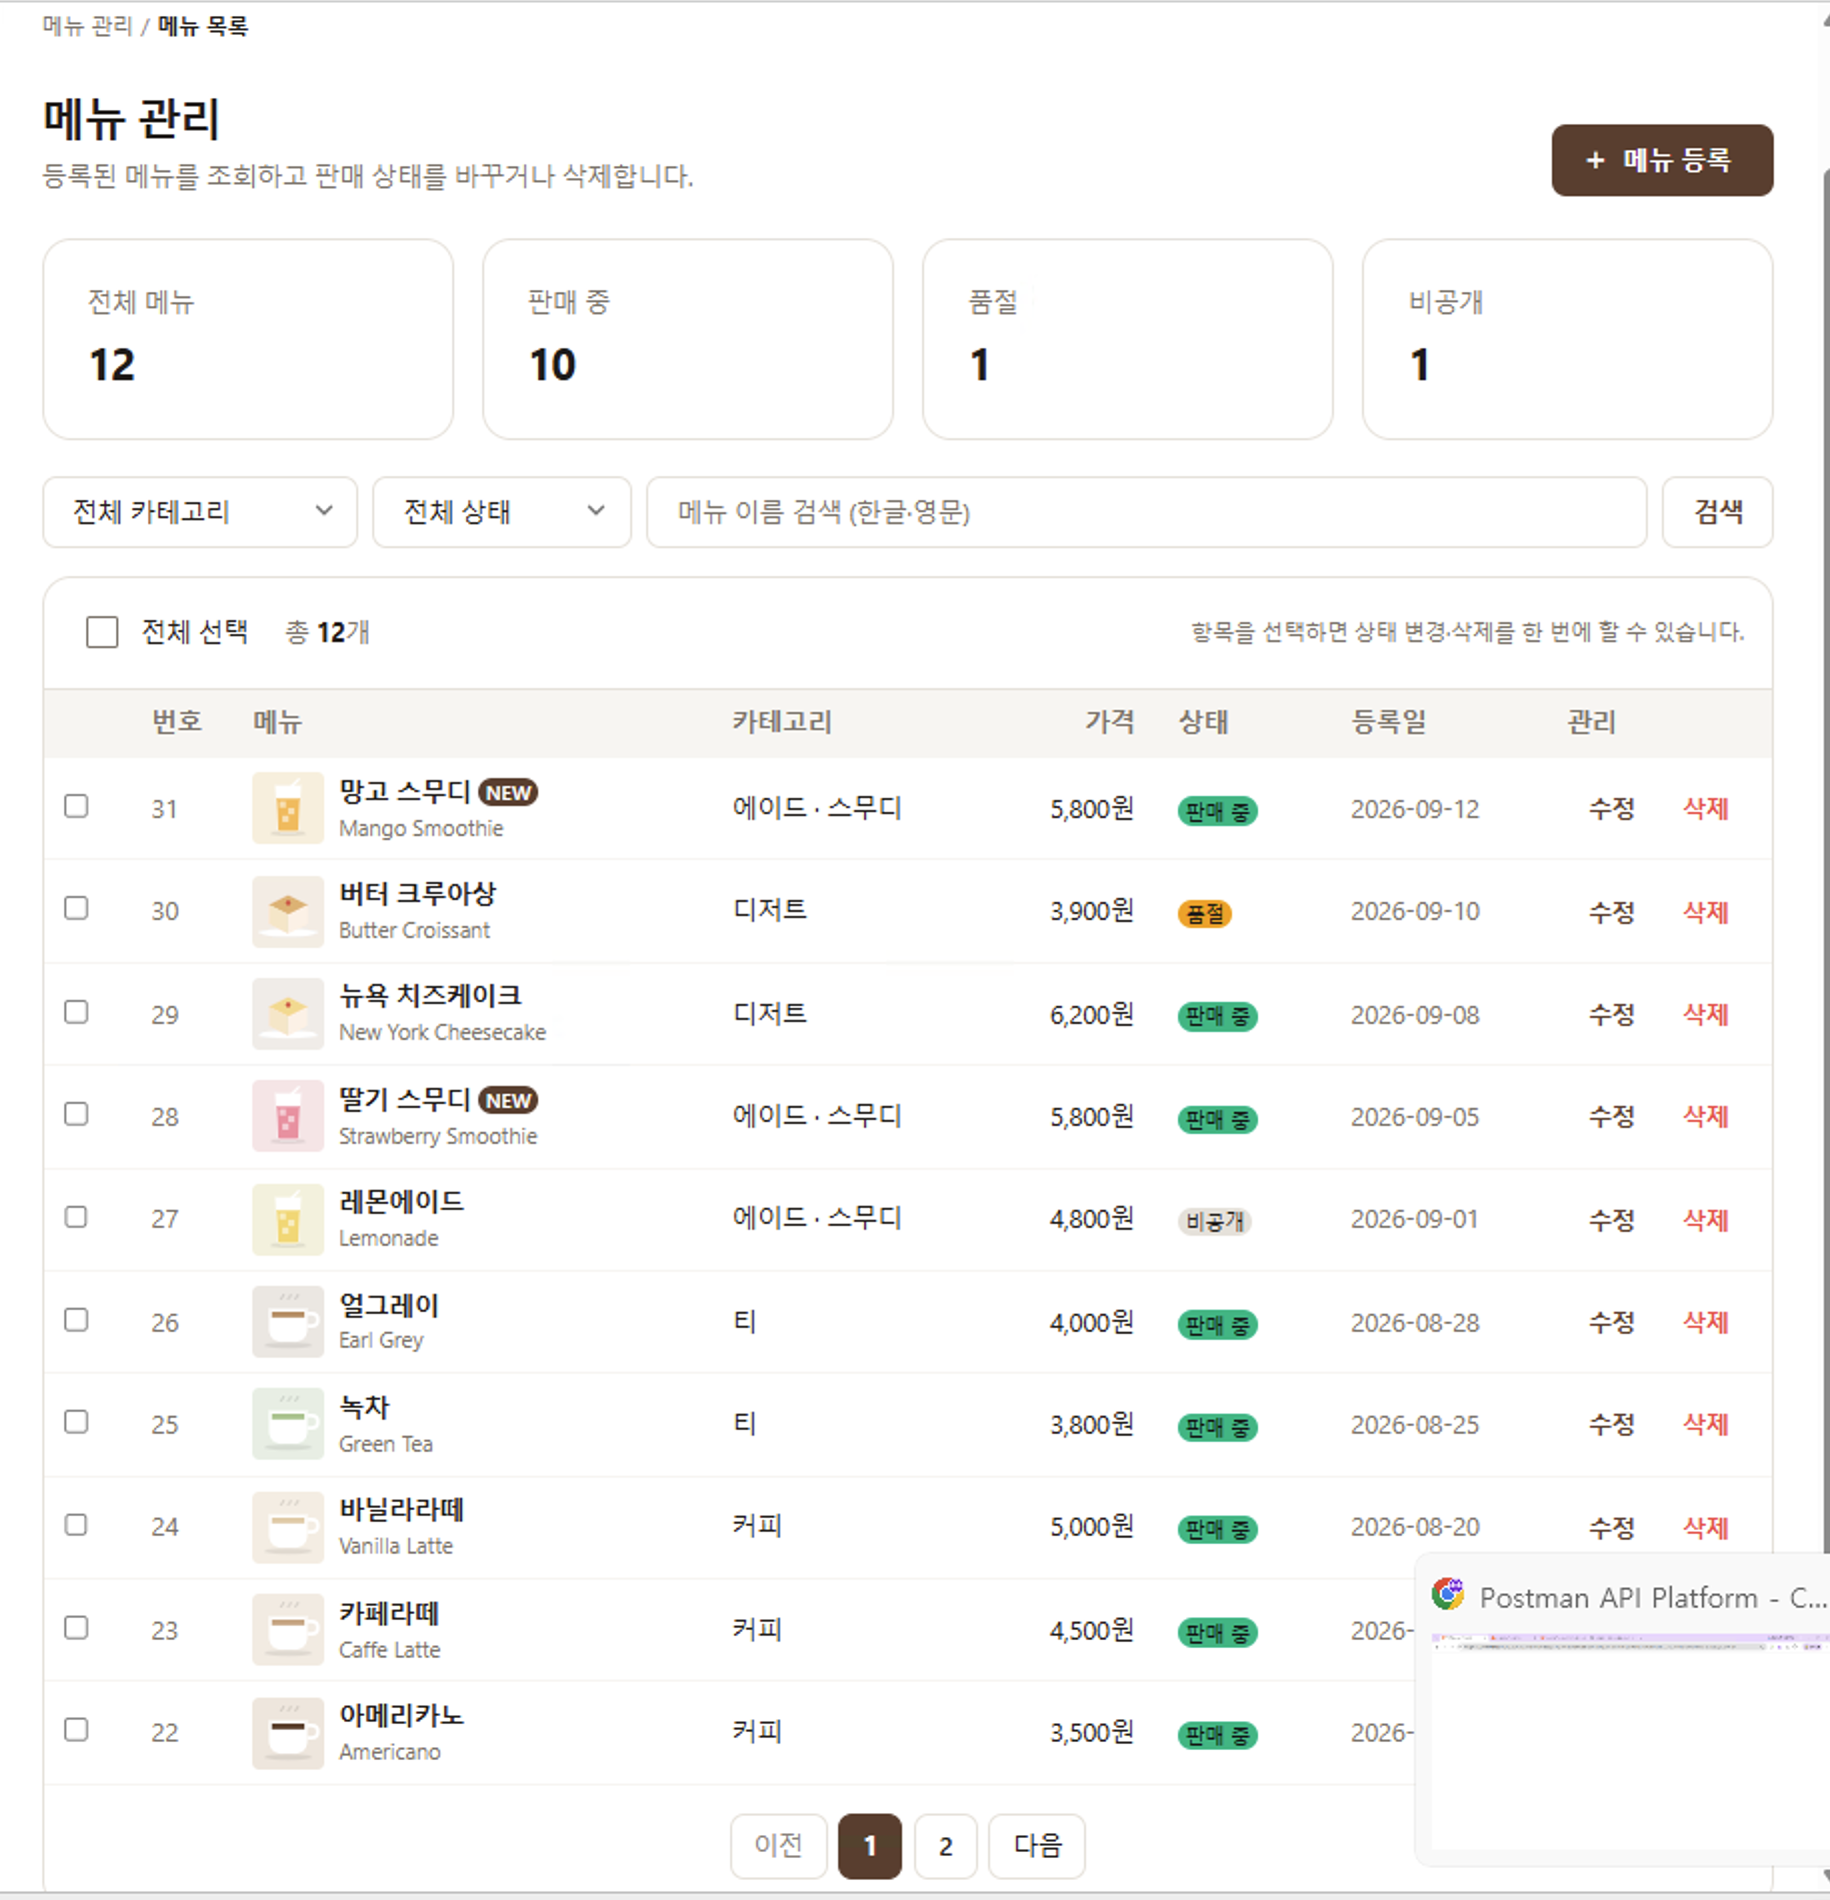Viewport: 1830px width, 1900px height.
Task: Click the NEW badge on 딸기 스무디
Action: tap(509, 1101)
